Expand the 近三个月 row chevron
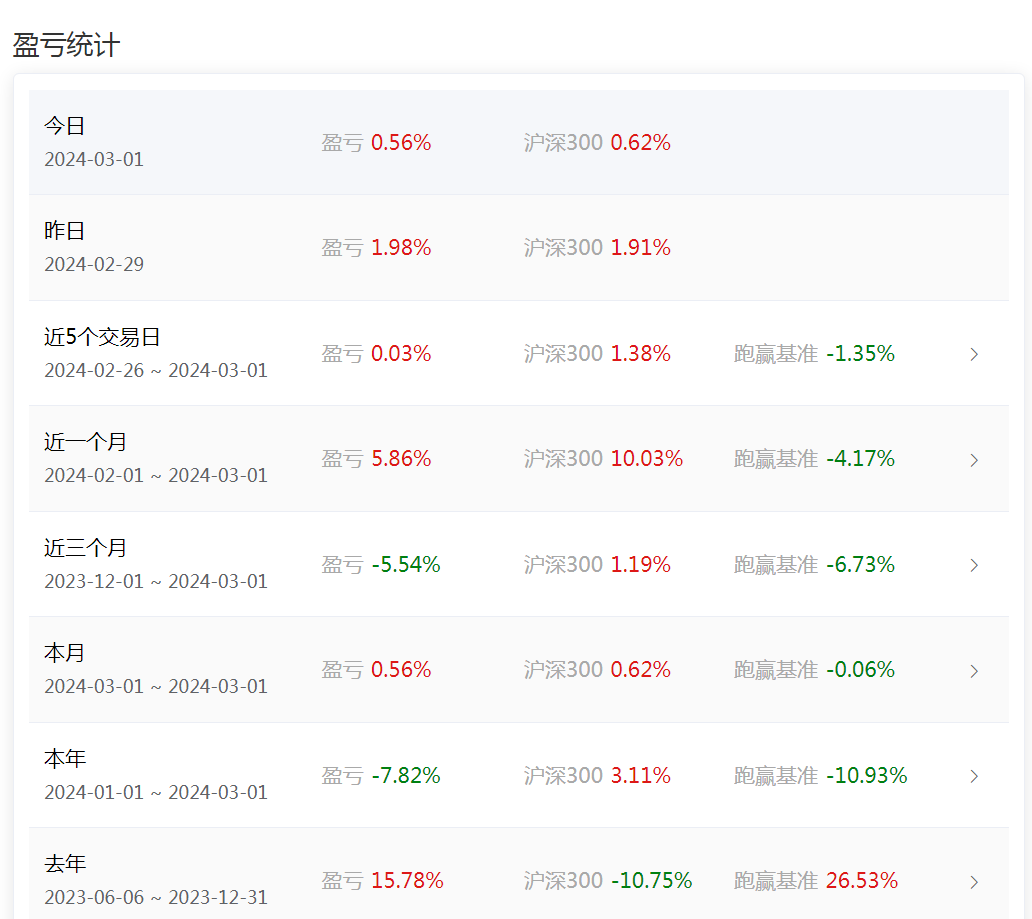 coord(974,565)
